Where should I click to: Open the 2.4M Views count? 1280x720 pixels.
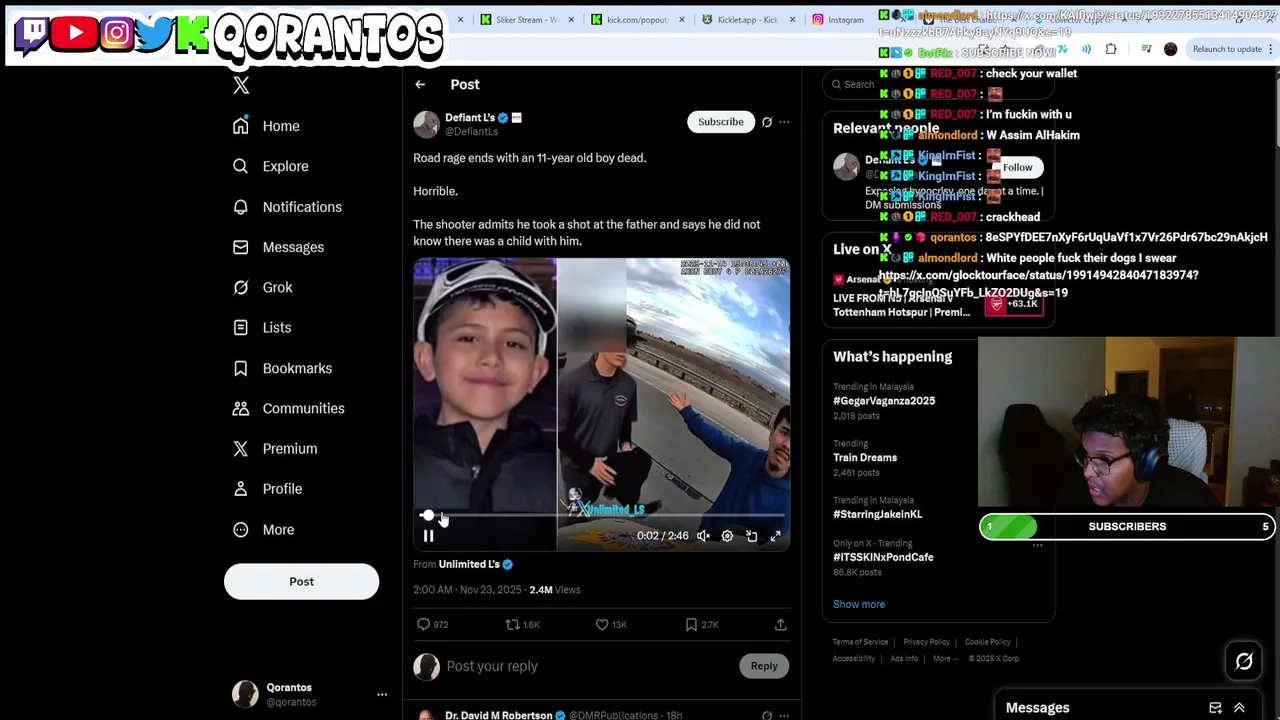555,590
